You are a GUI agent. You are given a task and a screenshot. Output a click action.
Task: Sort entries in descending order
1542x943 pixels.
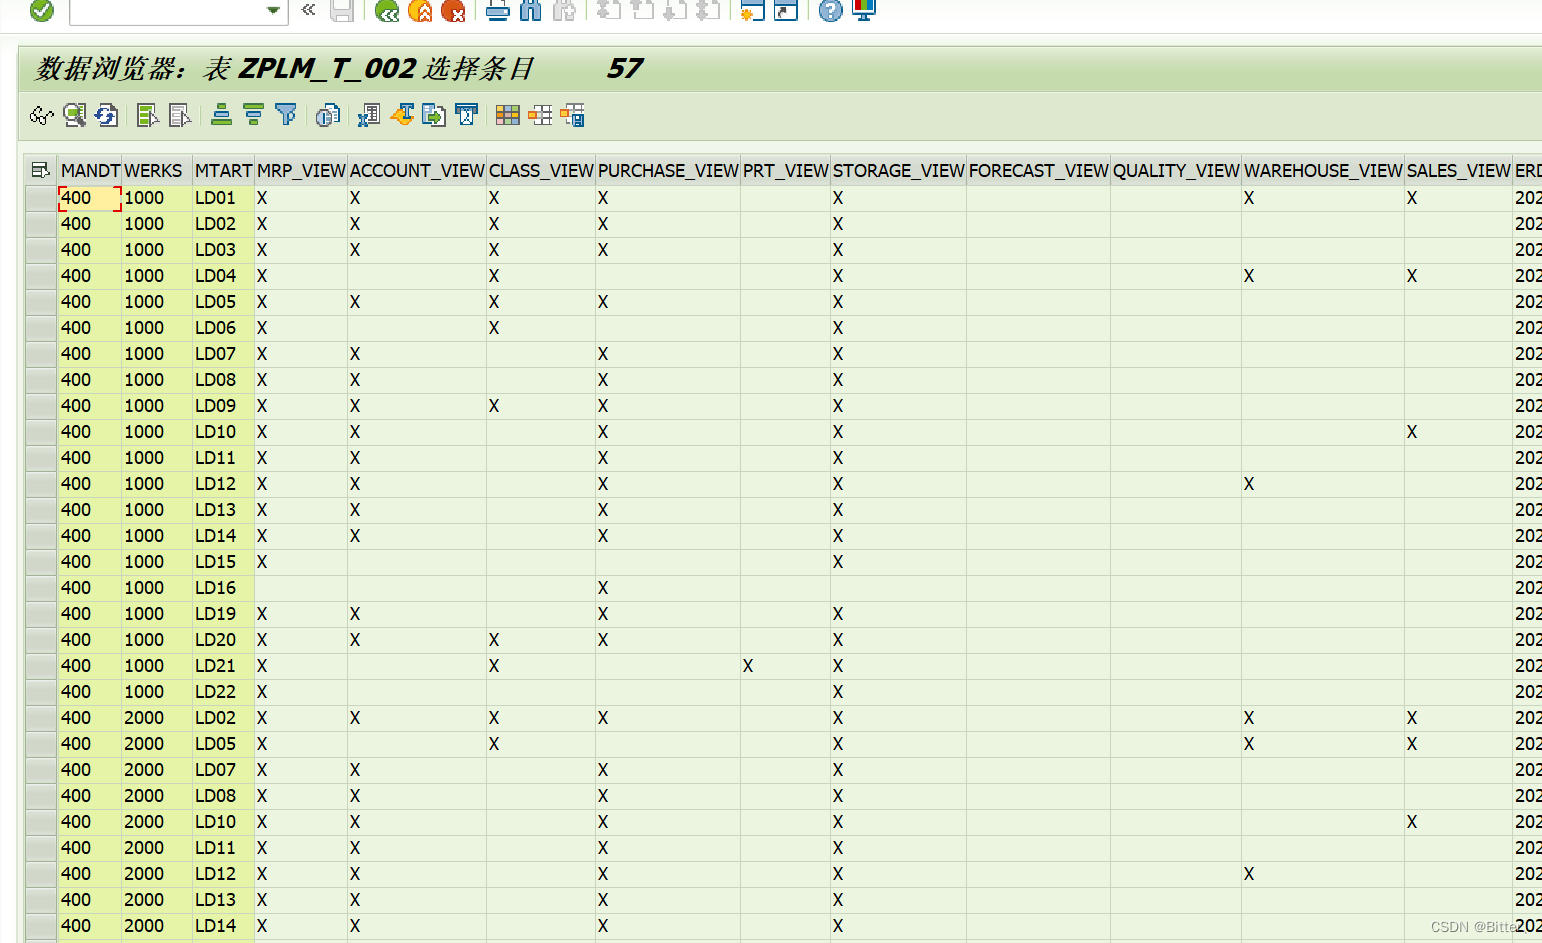point(252,115)
